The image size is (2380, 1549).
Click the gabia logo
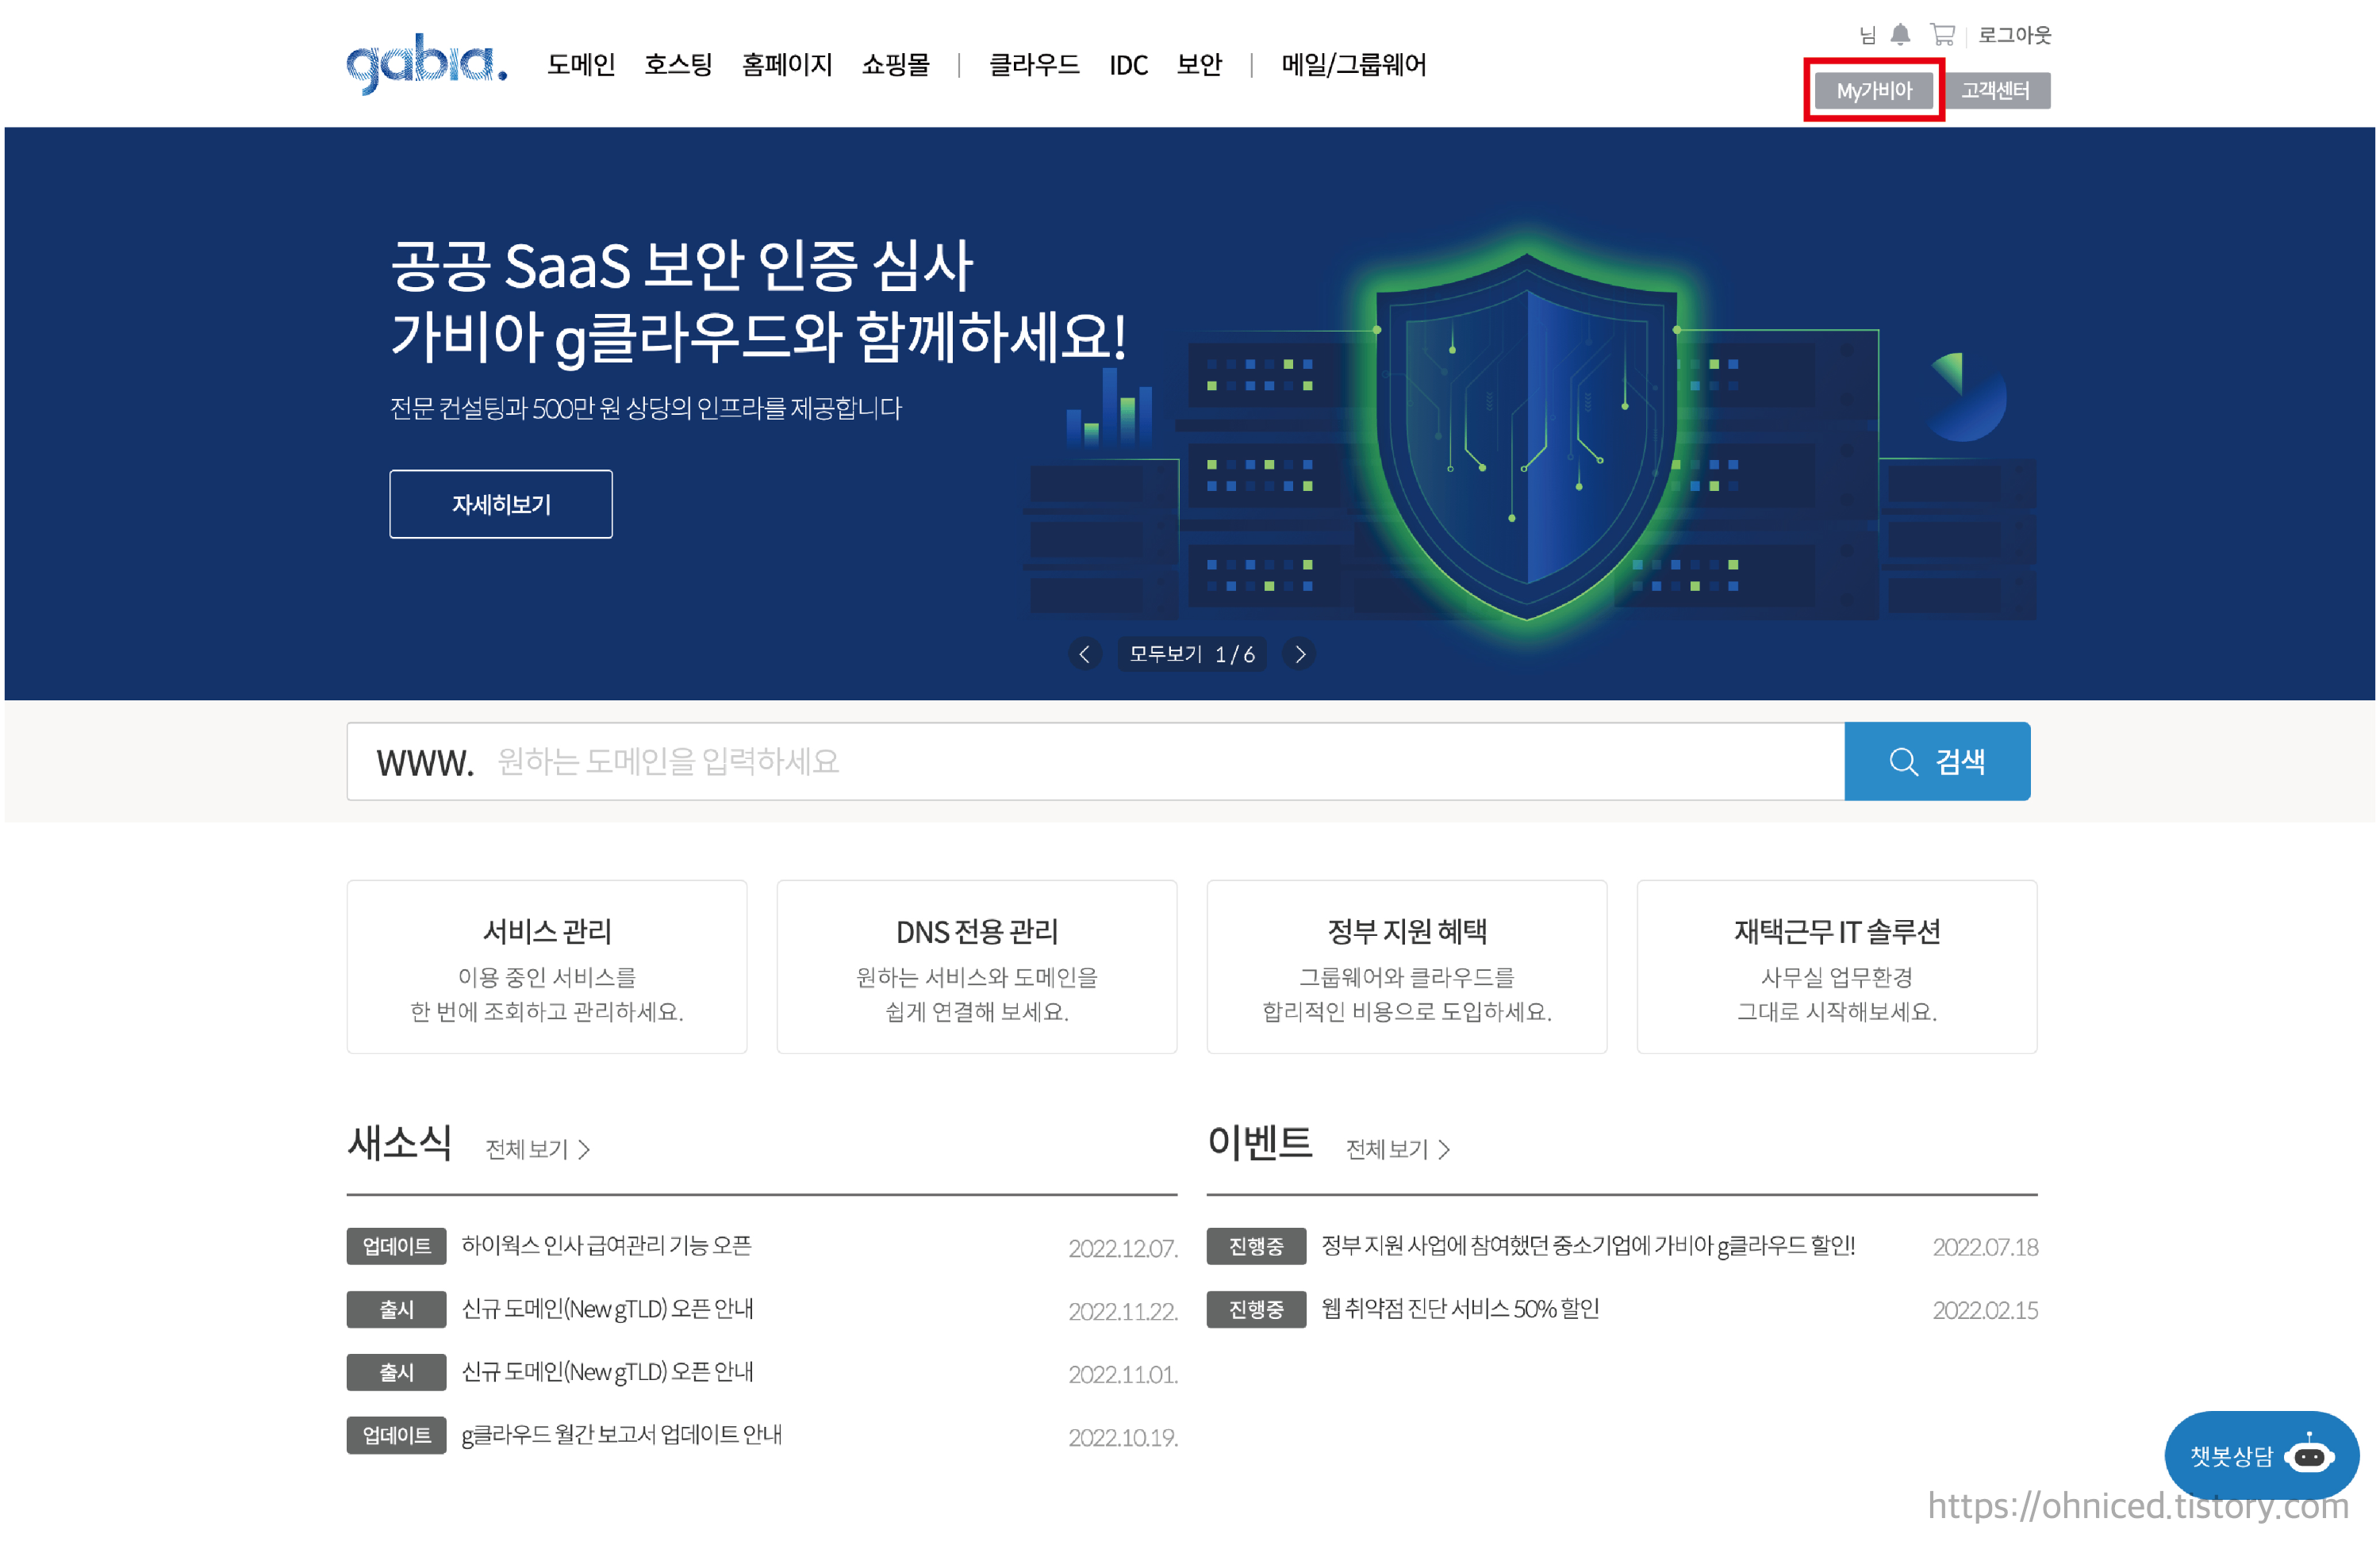click(427, 63)
